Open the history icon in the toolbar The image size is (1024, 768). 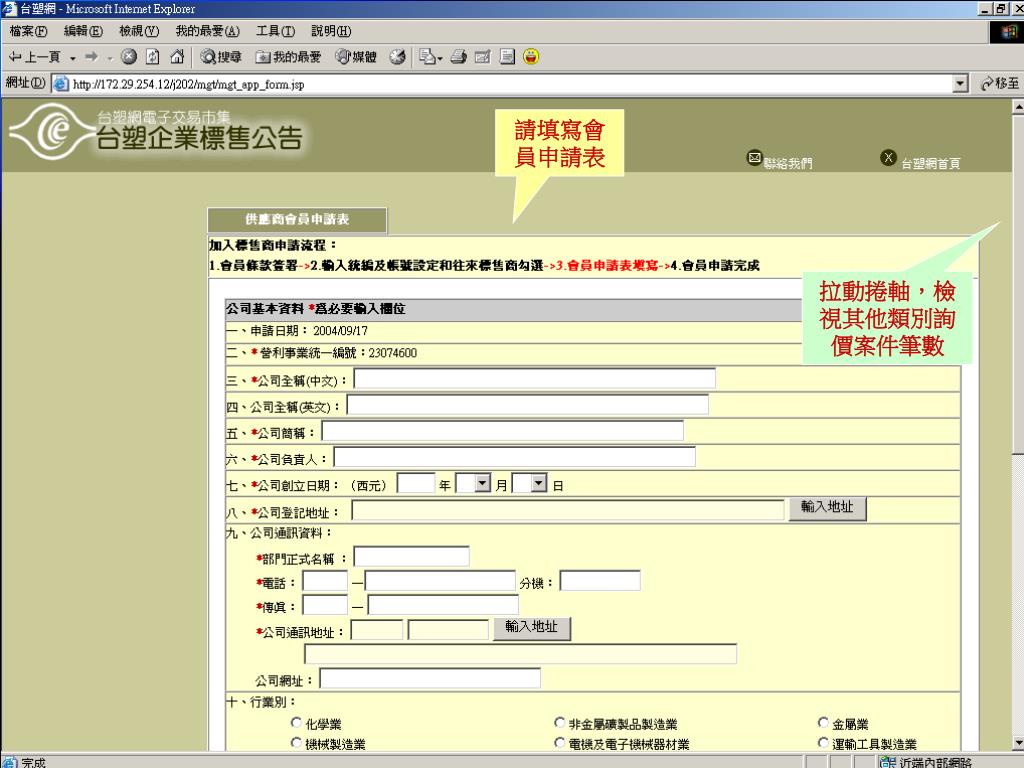397,57
